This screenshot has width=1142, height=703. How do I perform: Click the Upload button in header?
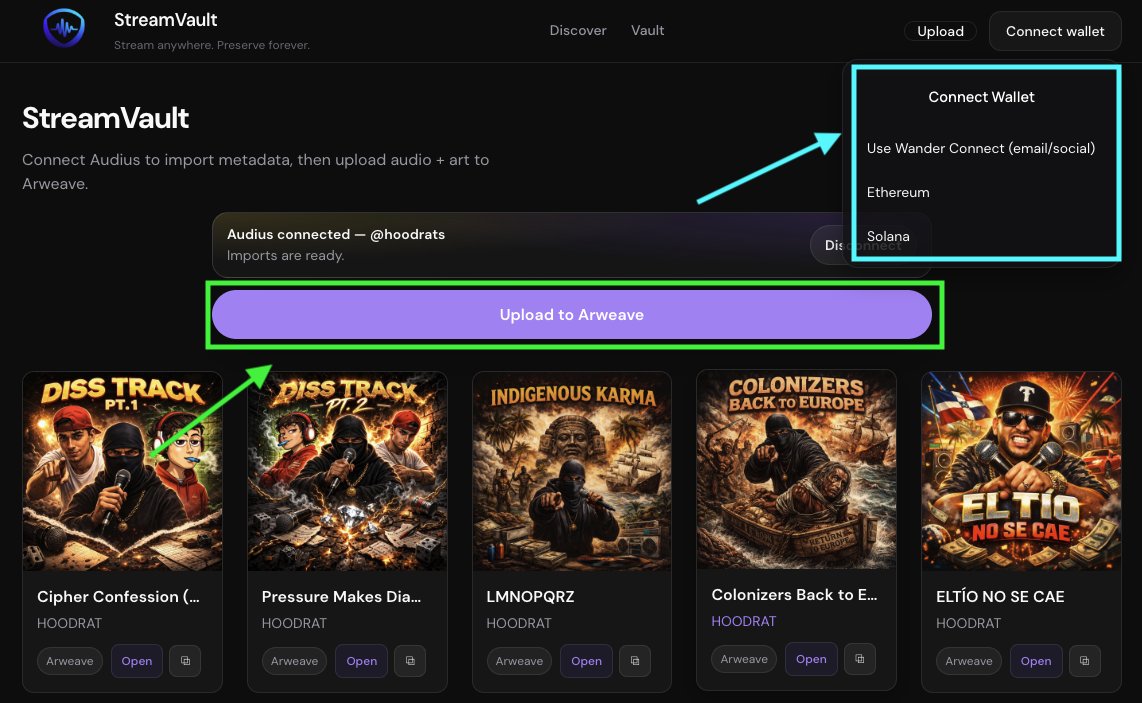[940, 31]
